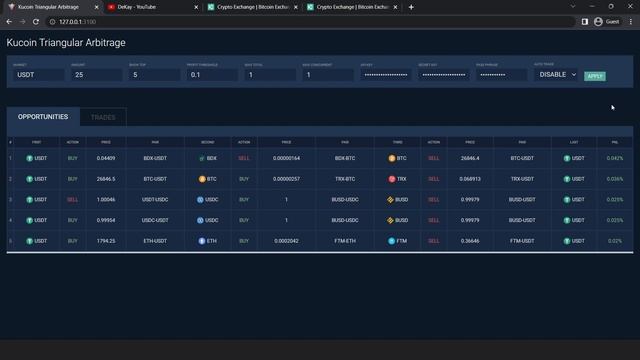This screenshot has width=640, height=360.
Task: Click the price value 1794.25
Action: coord(106,241)
